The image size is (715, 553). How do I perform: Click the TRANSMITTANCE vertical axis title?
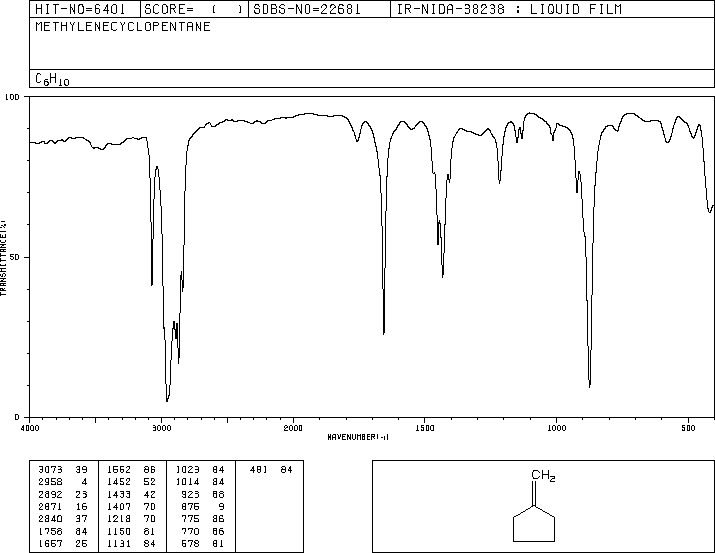click(x=3, y=258)
